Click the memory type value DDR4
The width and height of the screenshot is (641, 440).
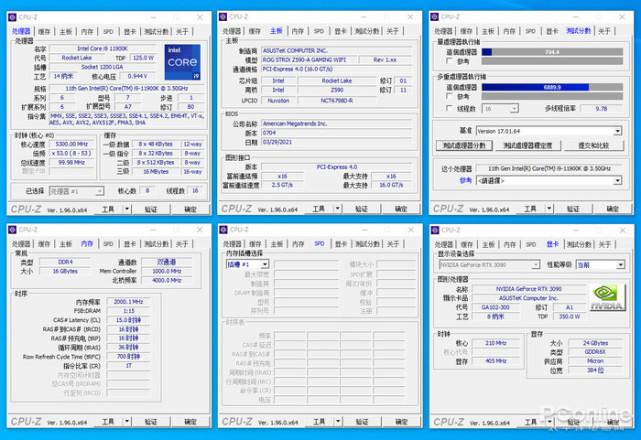pyautogui.click(x=65, y=262)
